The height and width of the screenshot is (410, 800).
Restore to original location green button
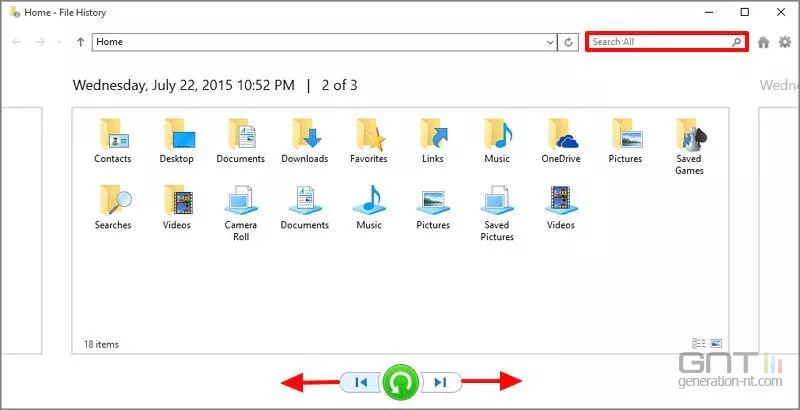coord(401,382)
